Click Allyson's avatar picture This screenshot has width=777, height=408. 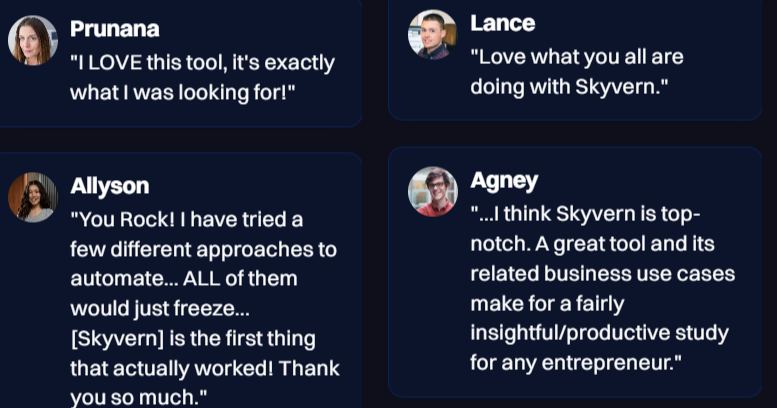pyautogui.click(x=33, y=197)
